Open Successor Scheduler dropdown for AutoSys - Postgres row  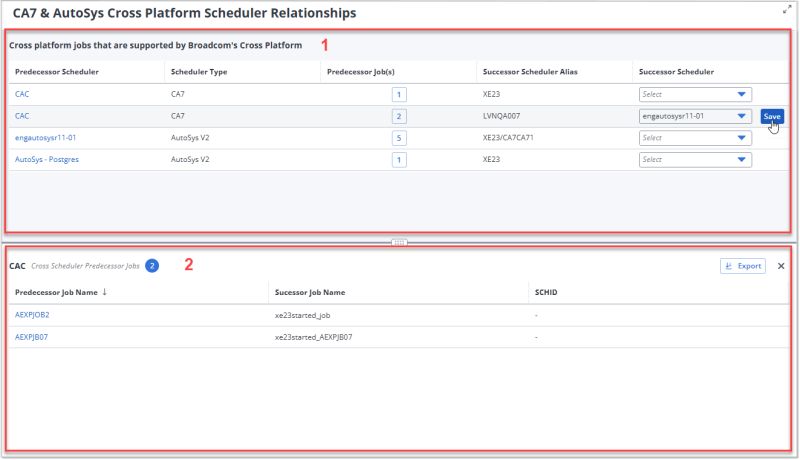click(695, 160)
